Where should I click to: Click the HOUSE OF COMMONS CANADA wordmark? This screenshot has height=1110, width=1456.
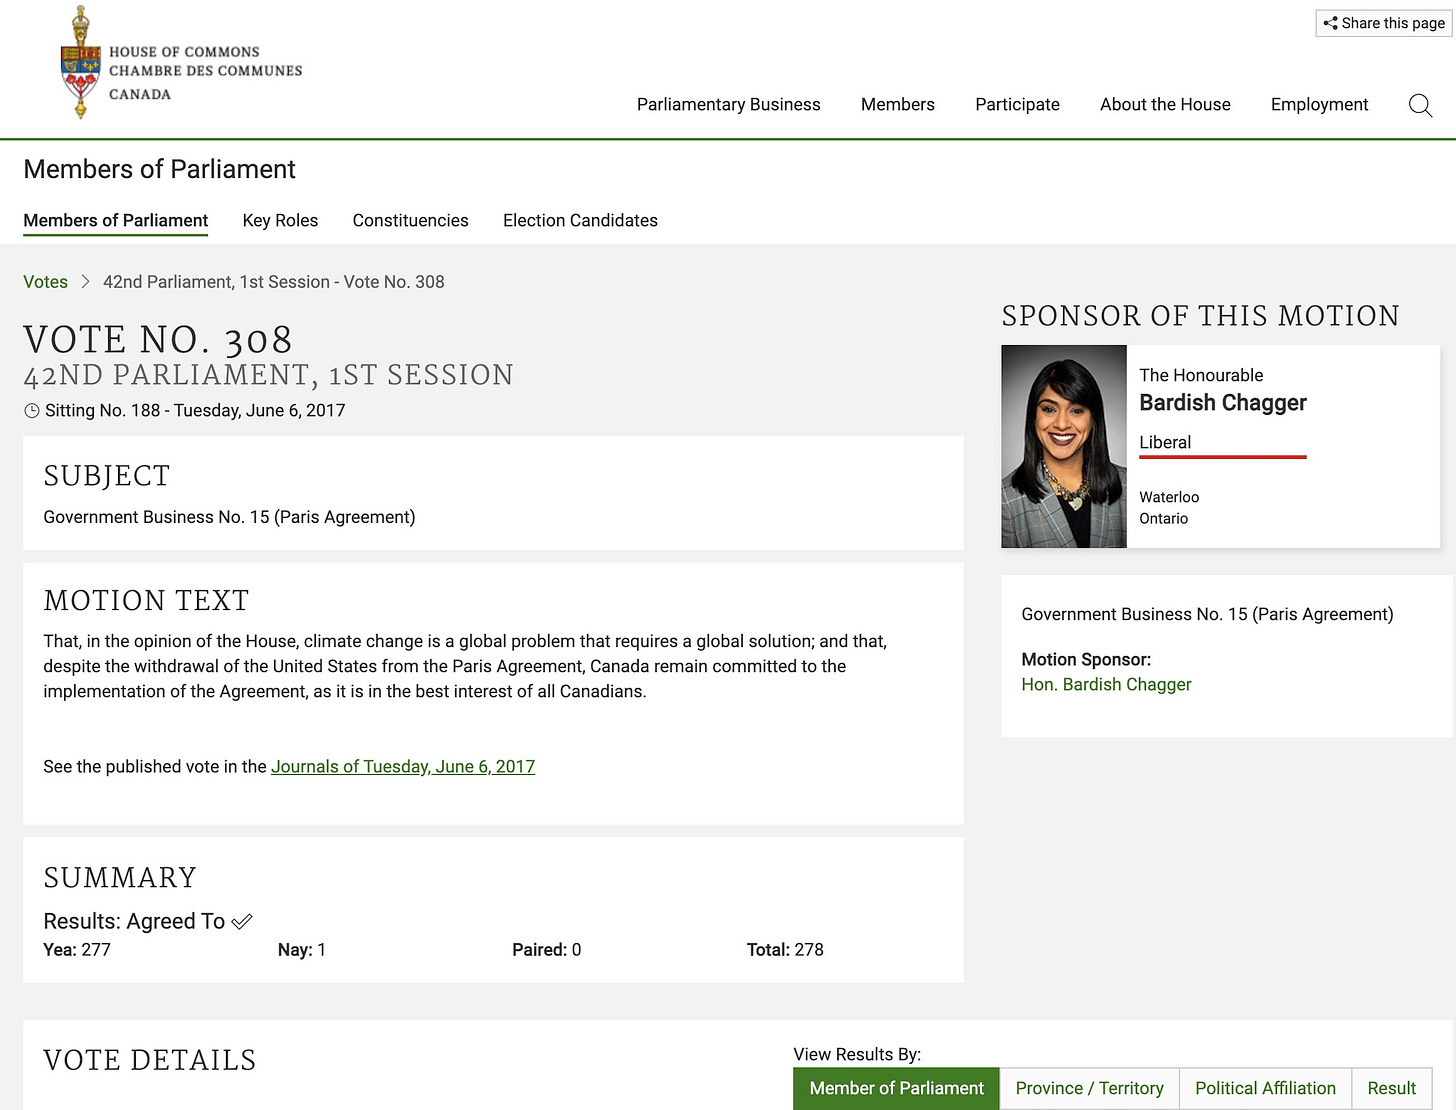(x=205, y=72)
